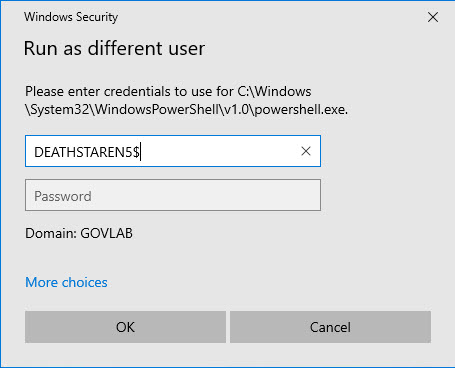Click the Windows Security title text
This screenshot has height=368, width=455.
pos(71,17)
